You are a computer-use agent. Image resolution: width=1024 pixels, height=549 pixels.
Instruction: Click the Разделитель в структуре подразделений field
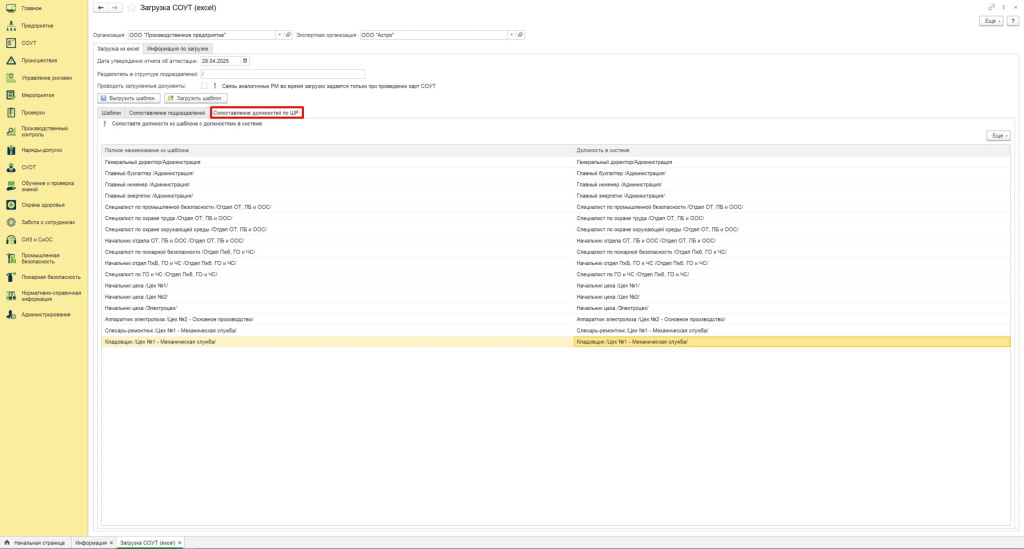(x=282, y=74)
